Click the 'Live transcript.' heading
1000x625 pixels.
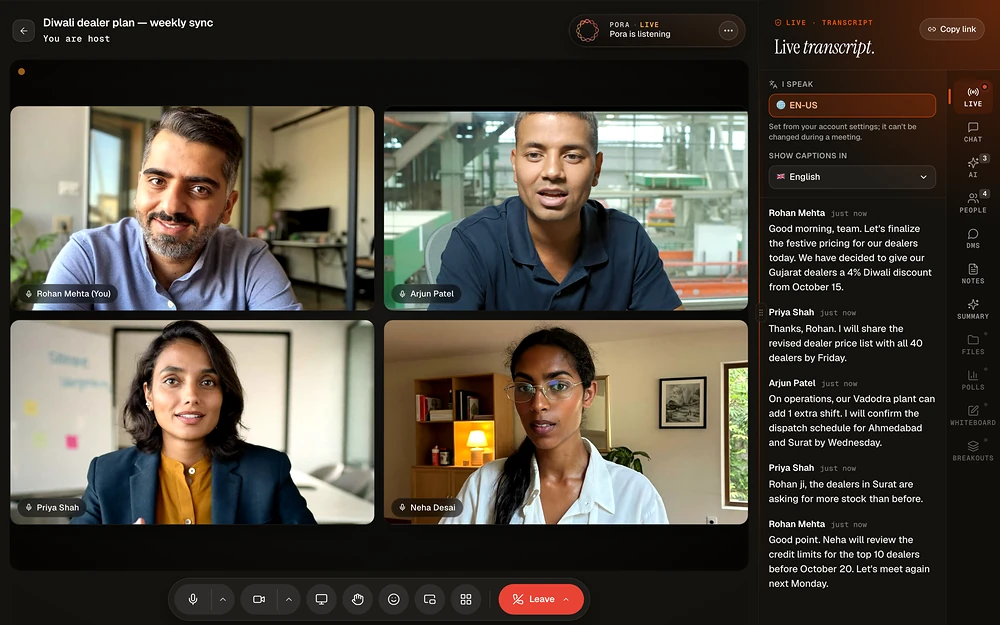pyautogui.click(x=824, y=47)
